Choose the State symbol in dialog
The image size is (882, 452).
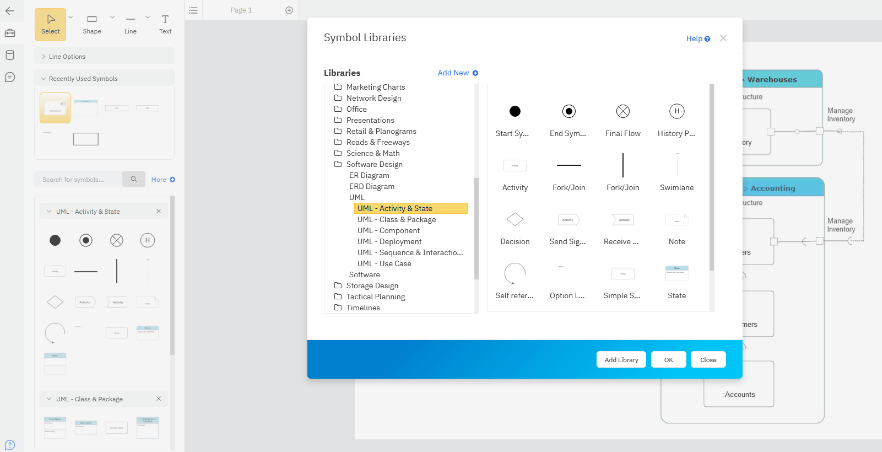[x=677, y=273]
